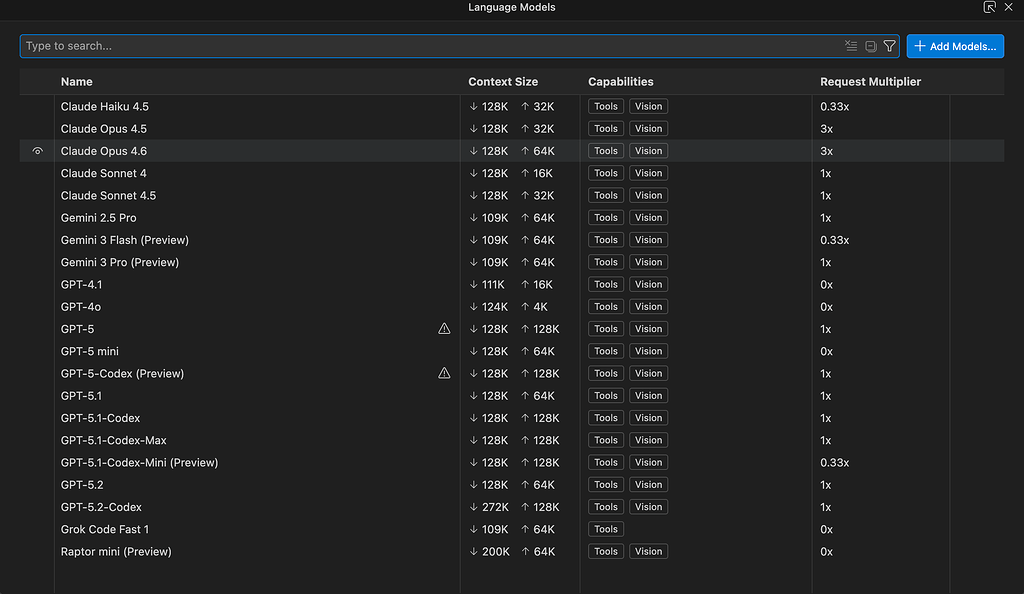Click the Name column header
The height and width of the screenshot is (594, 1024).
pyautogui.click(x=76, y=82)
